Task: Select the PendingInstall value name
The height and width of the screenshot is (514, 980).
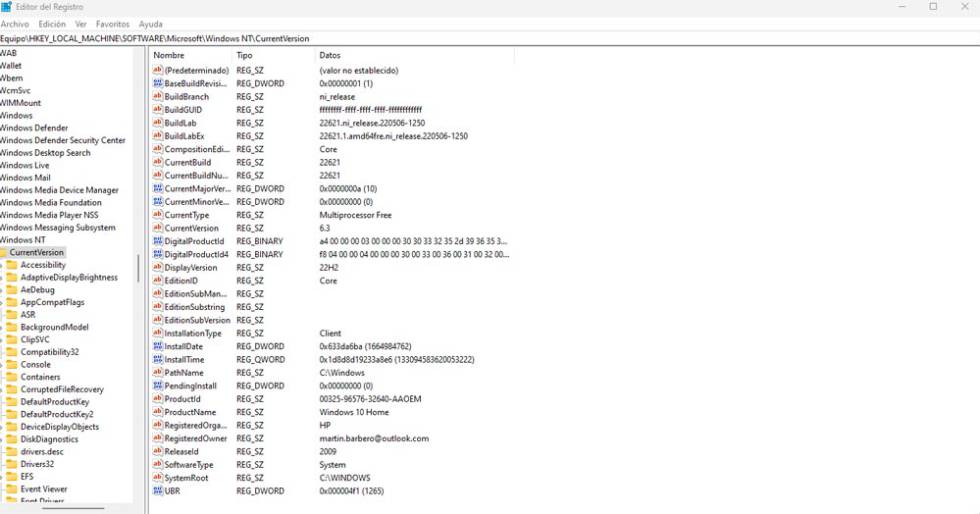Action: pos(190,386)
